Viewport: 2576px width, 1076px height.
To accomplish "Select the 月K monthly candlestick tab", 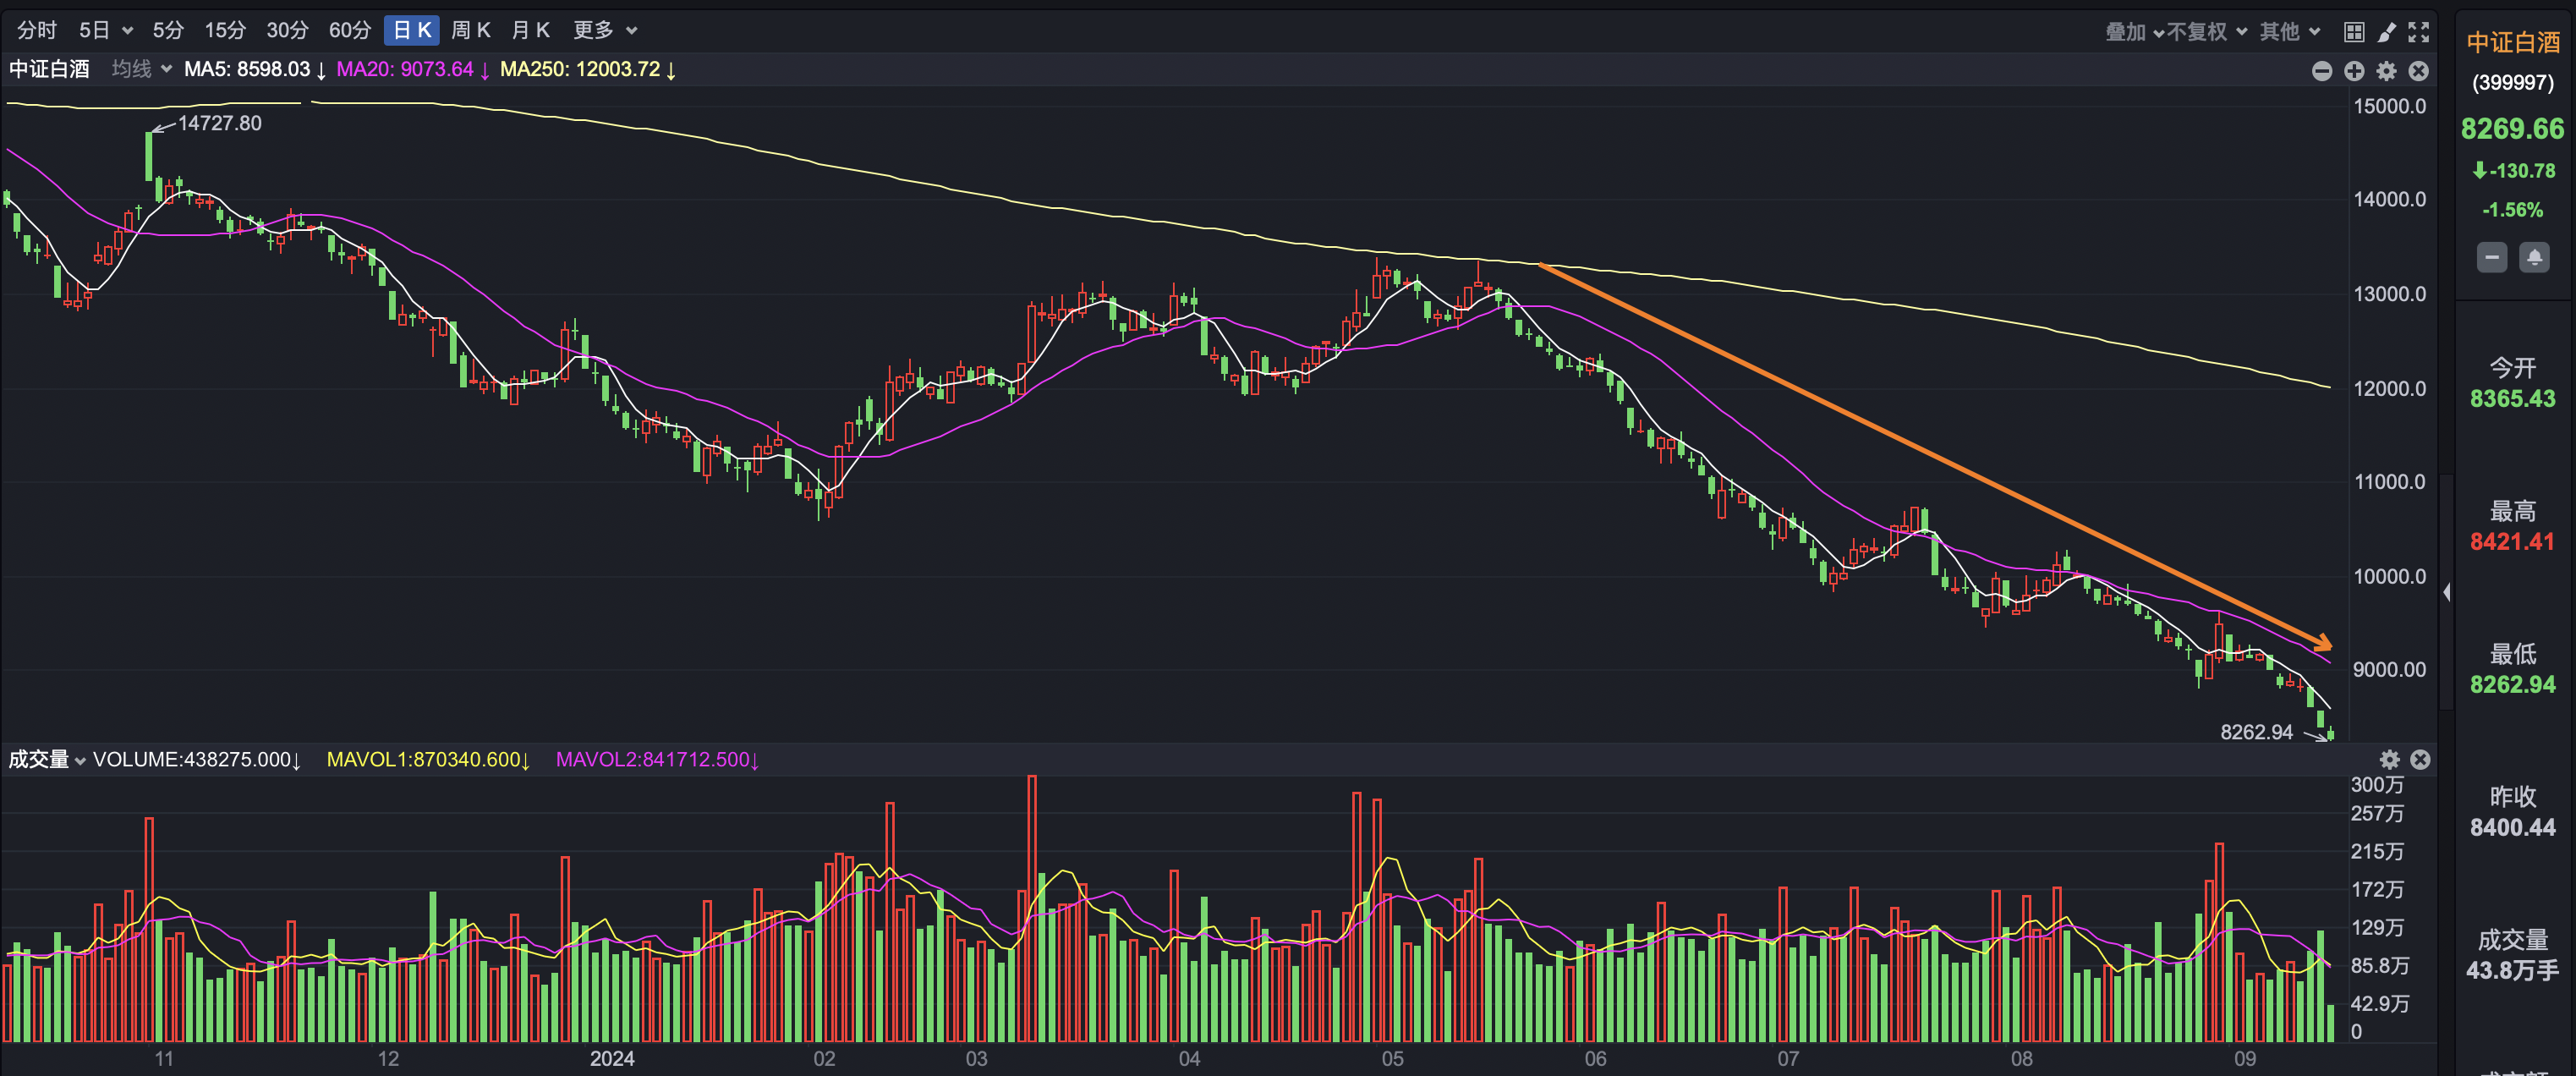I will pos(531,30).
